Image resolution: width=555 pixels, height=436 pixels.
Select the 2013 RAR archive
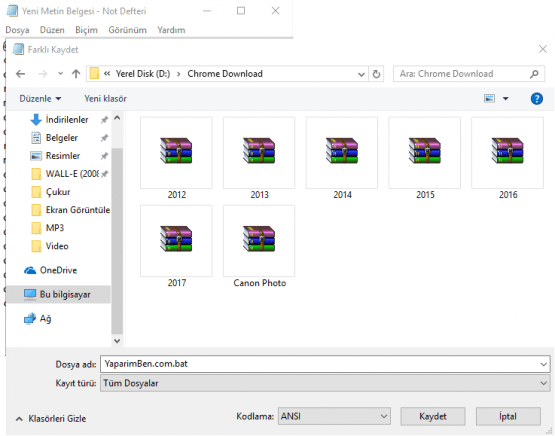tap(259, 159)
